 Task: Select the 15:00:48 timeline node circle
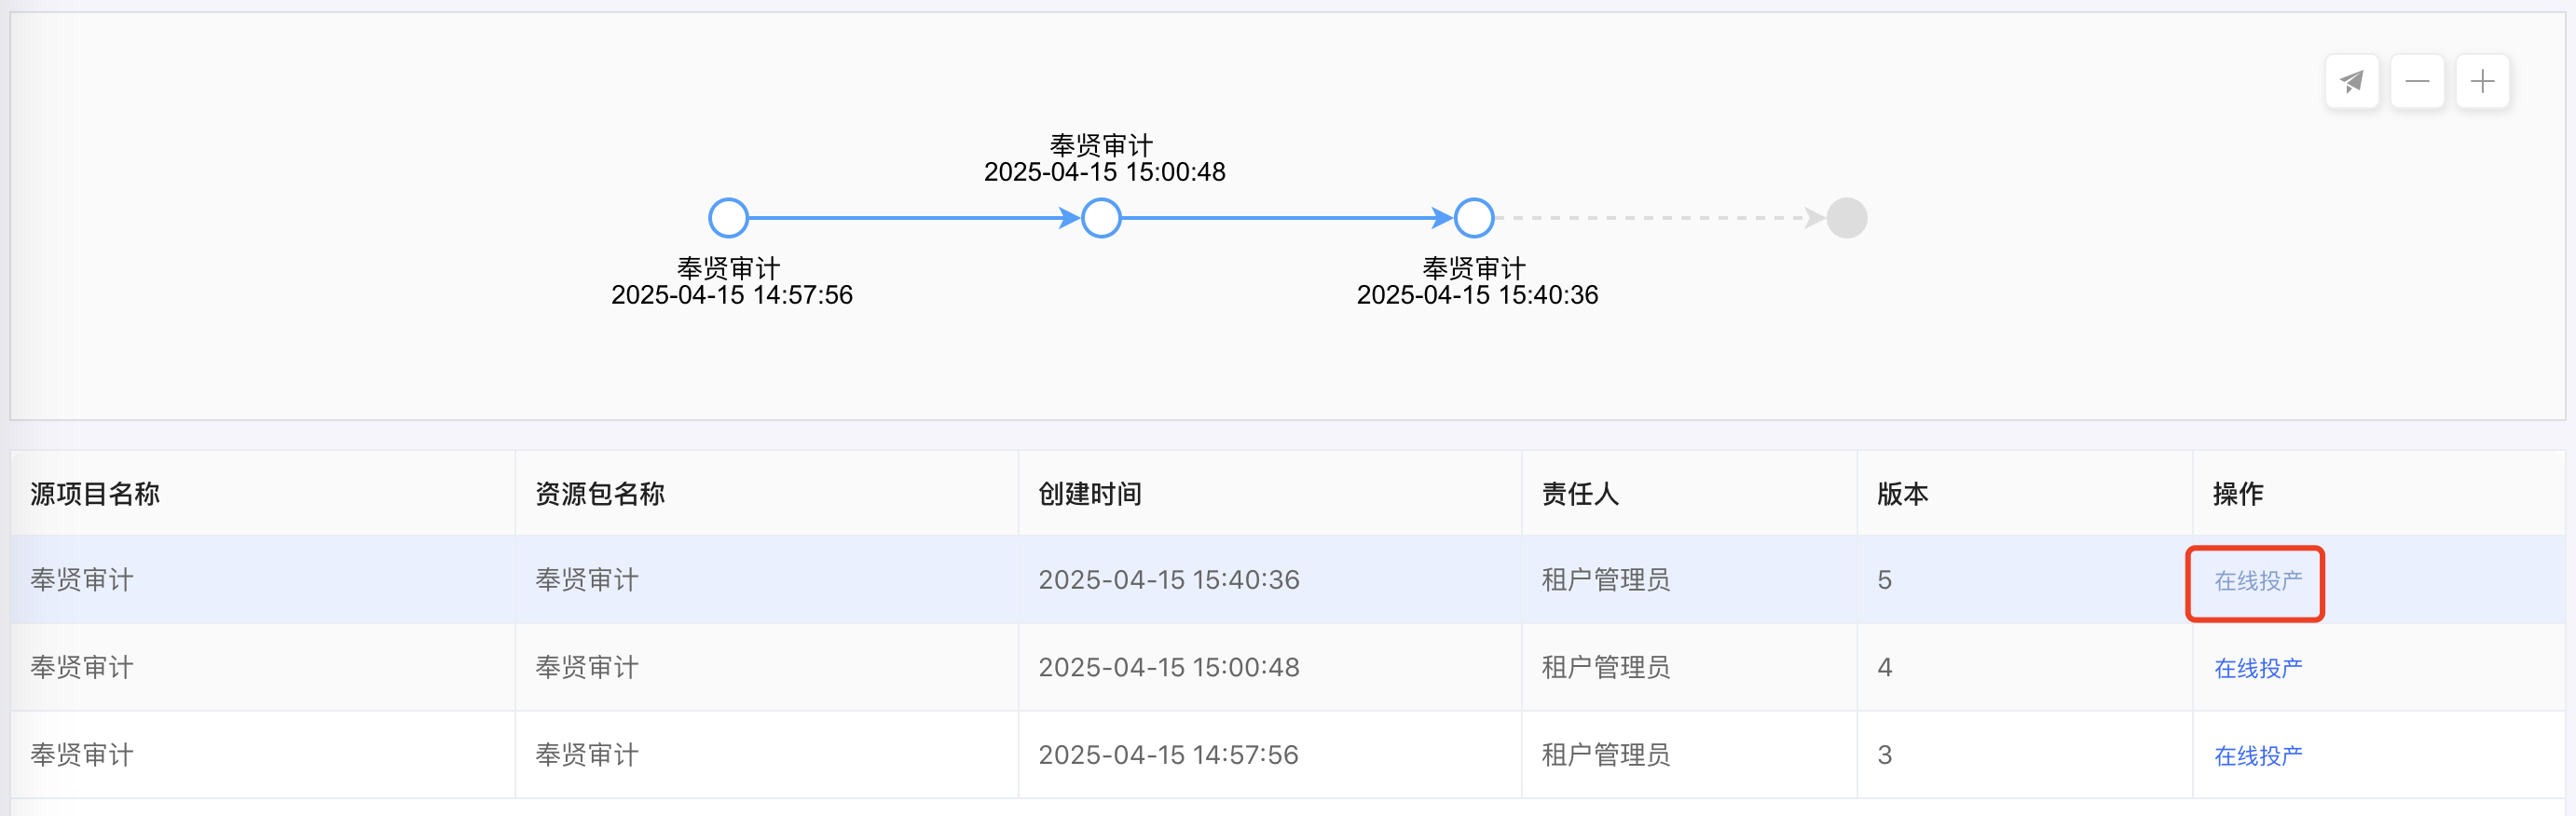point(1101,218)
